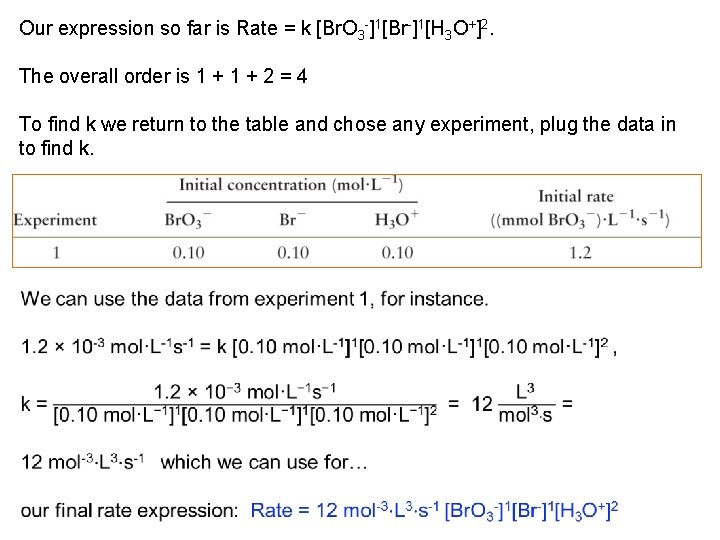
Task: Click the 0.10 value under Br⁻
Action: [293, 252]
